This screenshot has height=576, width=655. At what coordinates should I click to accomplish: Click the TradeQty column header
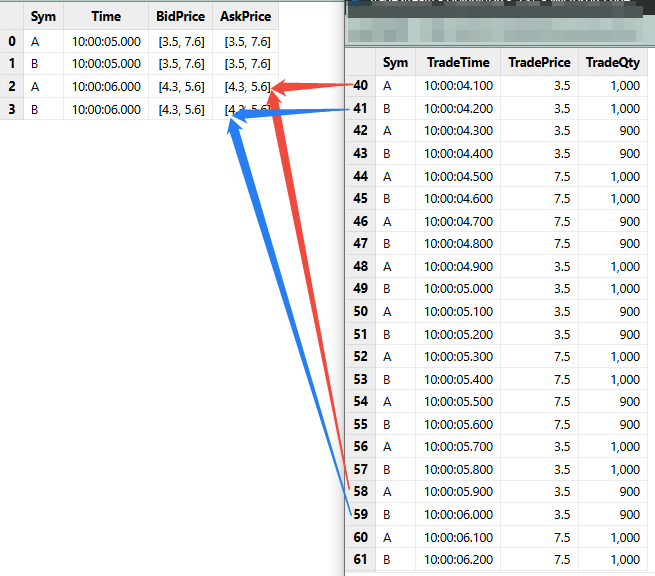(613, 62)
